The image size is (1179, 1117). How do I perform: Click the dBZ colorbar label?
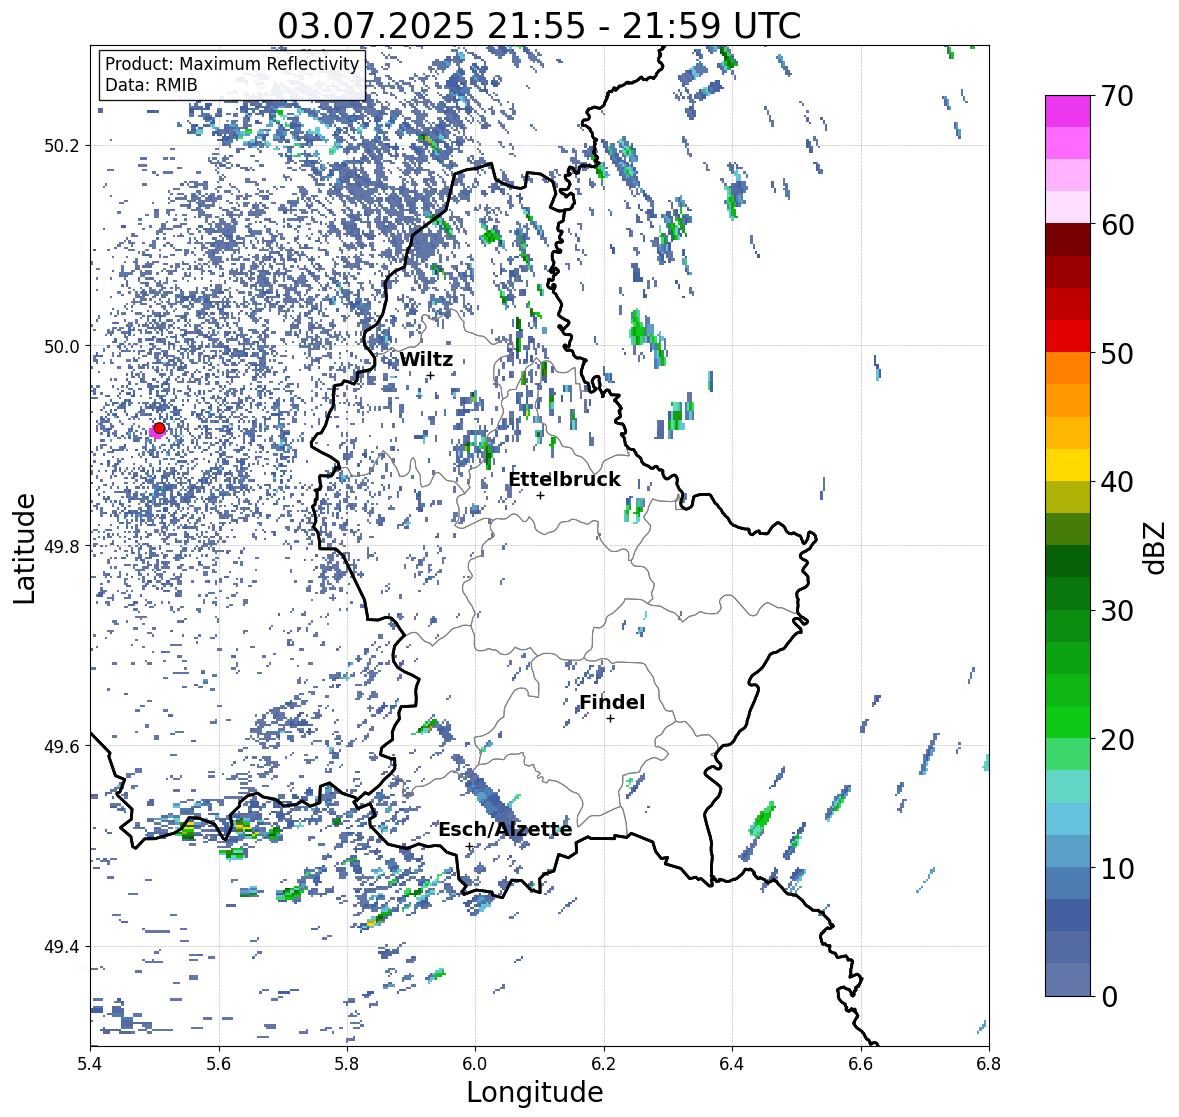(1156, 548)
